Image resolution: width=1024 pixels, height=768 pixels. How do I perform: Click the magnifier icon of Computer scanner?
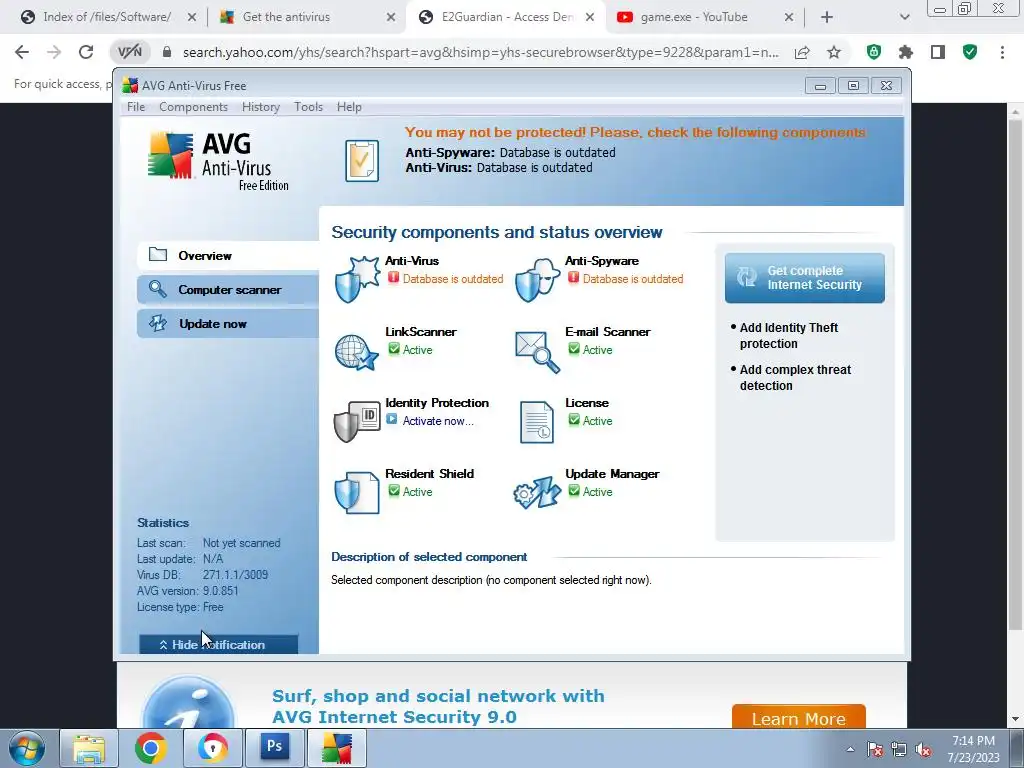pos(157,289)
